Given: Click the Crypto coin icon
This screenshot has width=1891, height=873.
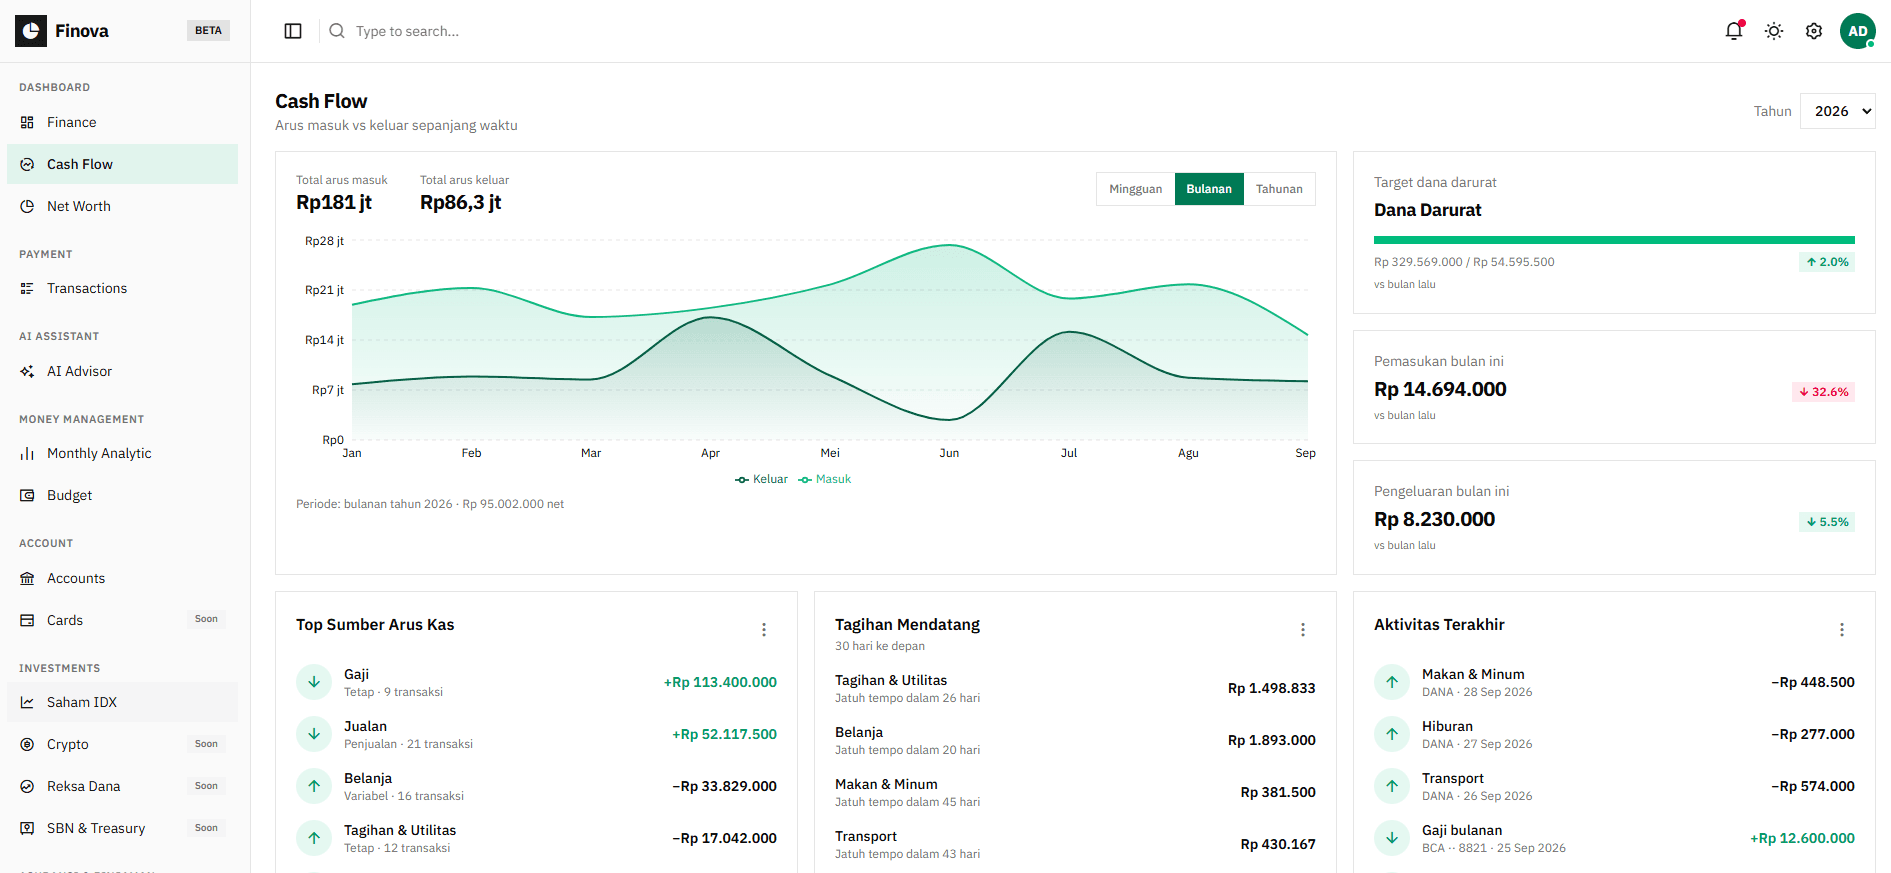Looking at the screenshot, I should pos(27,744).
